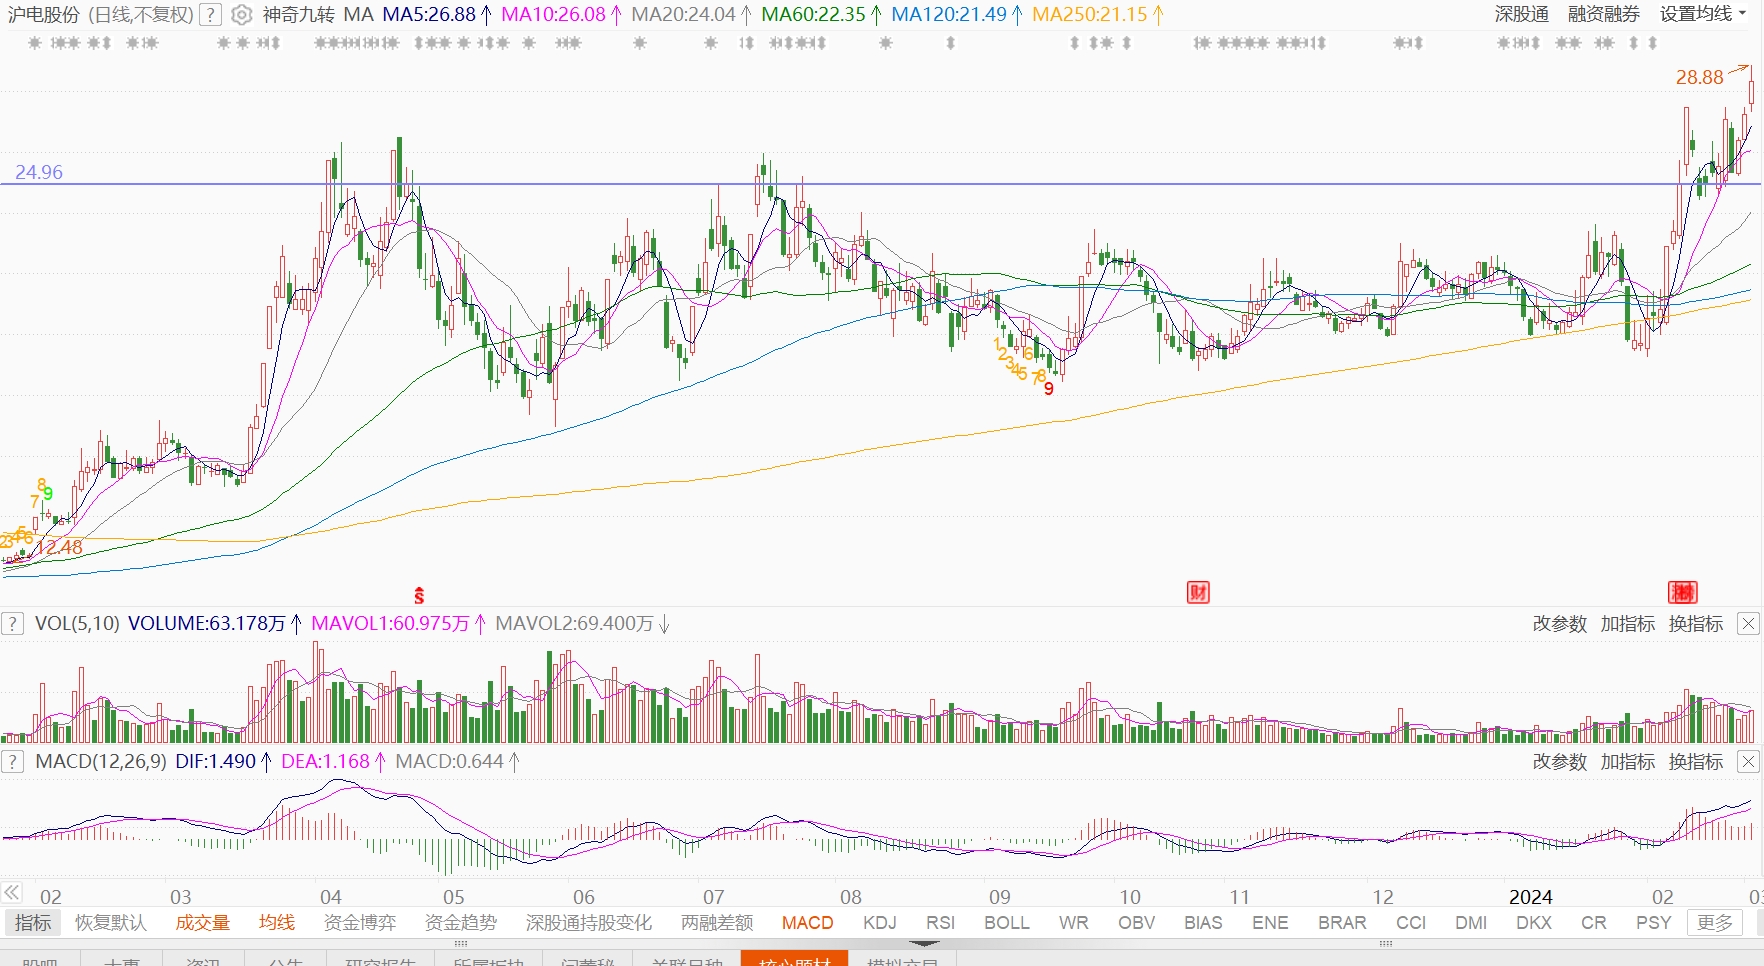Select the DMI indicator tab
Screen dimensions: 1764x966
(x=1471, y=923)
